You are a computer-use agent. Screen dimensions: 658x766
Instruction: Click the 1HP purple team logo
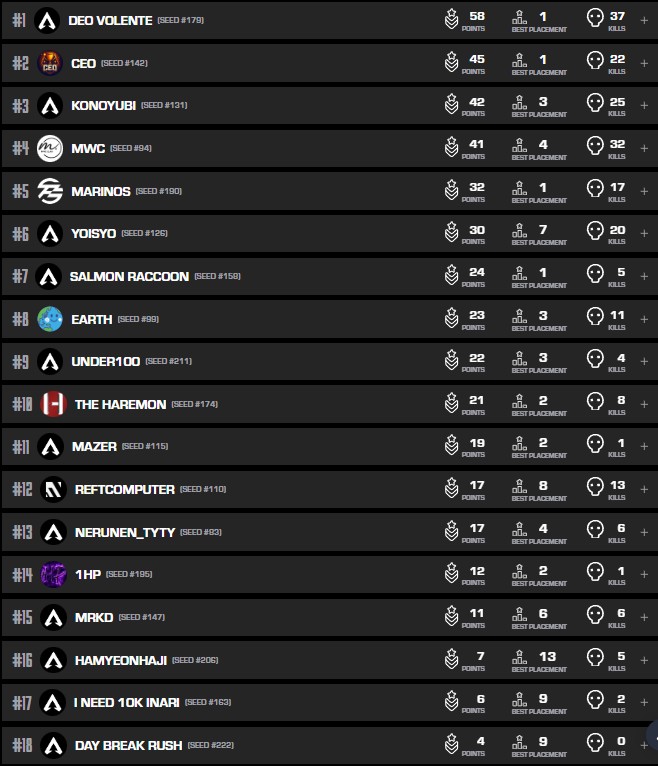pos(53,574)
